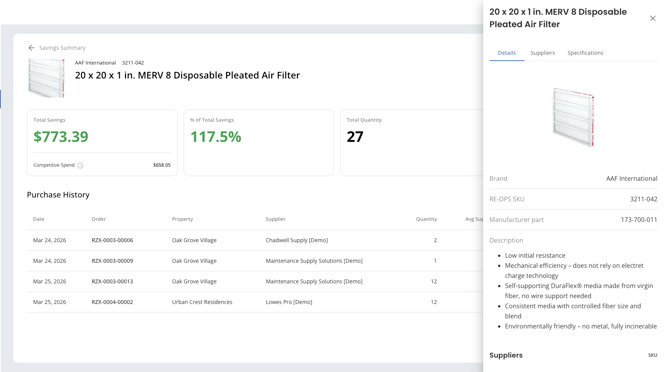Click Urban Crest Residences property cell
Screen dimensions: 670x372
[x=202, y=302]
